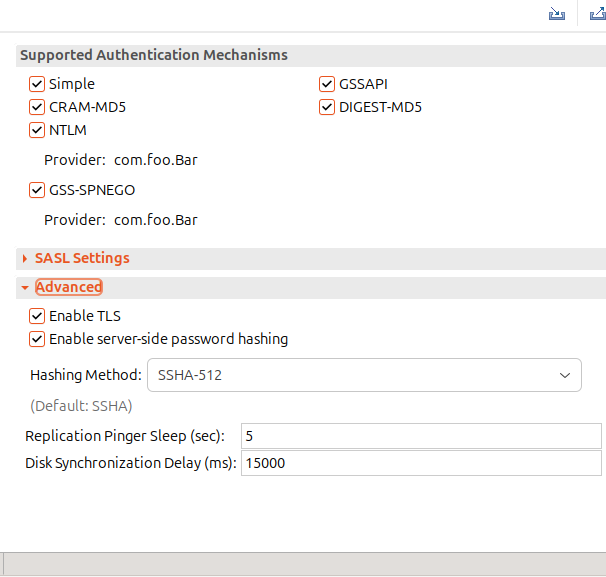The image size is (606, 577).
Task: Open the Hashing Method dropdown
Action: (x=364, y=376)
